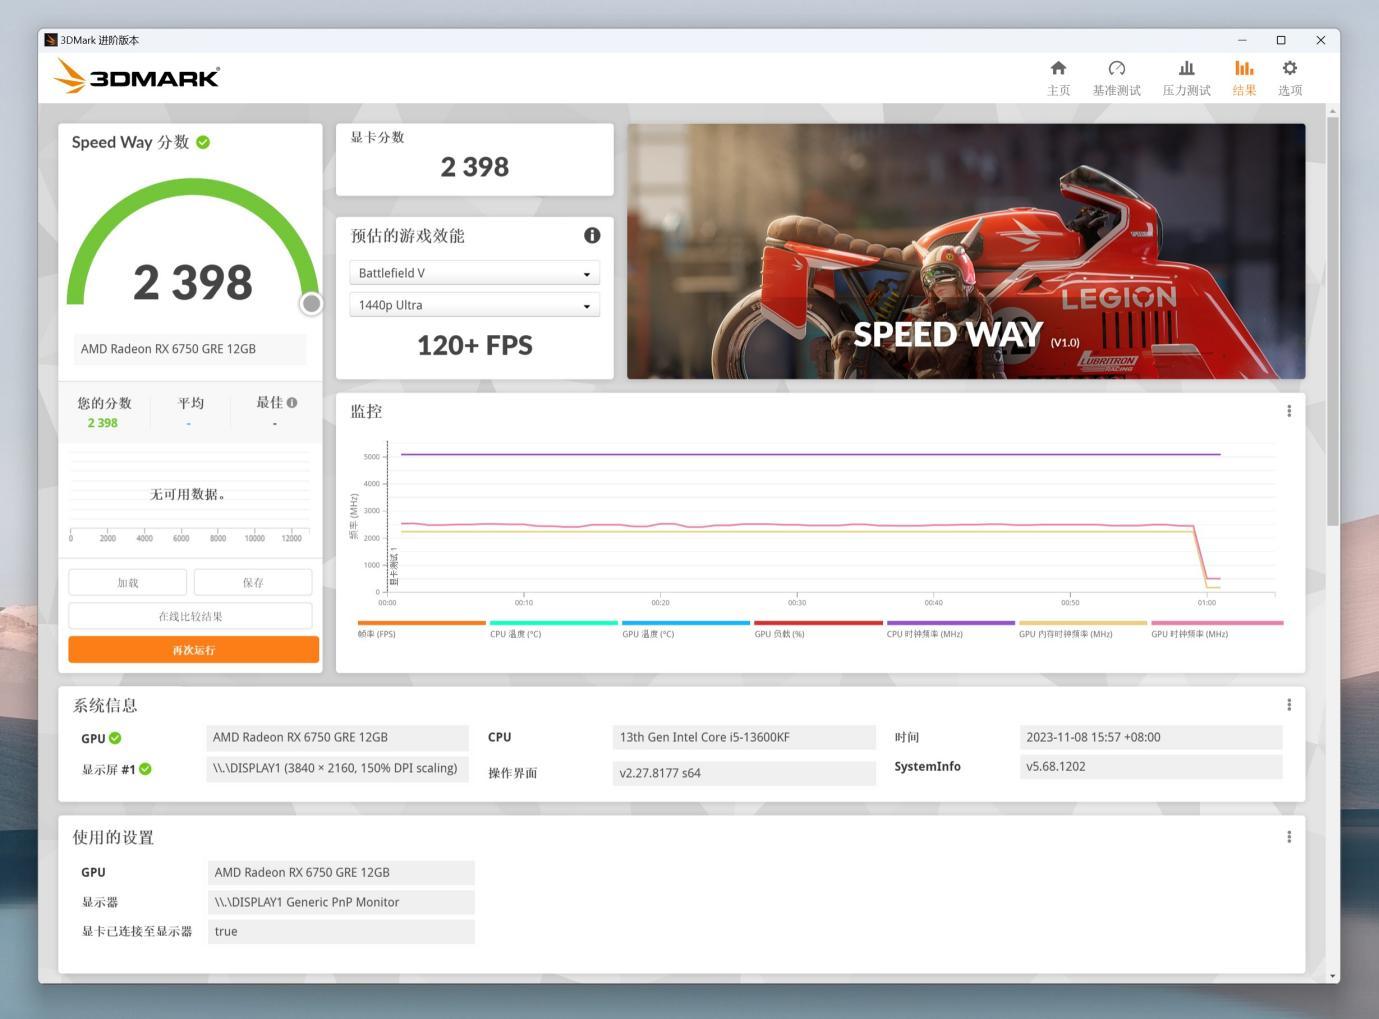Expand the 1440p Ultra resolution dropdown

[x=474, y=305]
